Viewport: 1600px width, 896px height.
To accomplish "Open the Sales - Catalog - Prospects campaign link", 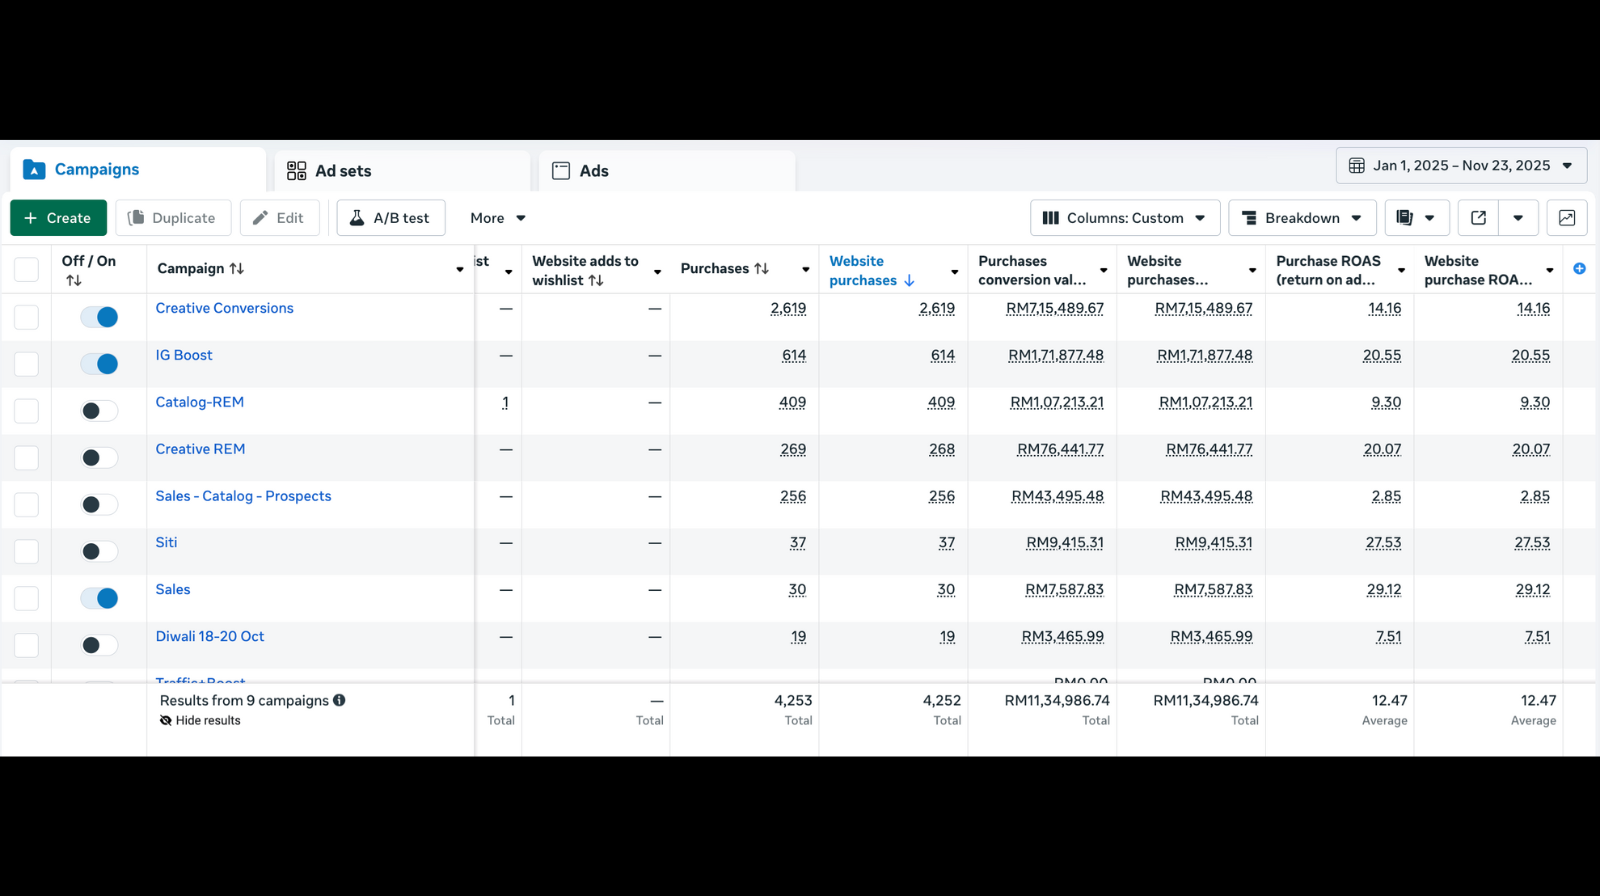I will coord(243,496).
